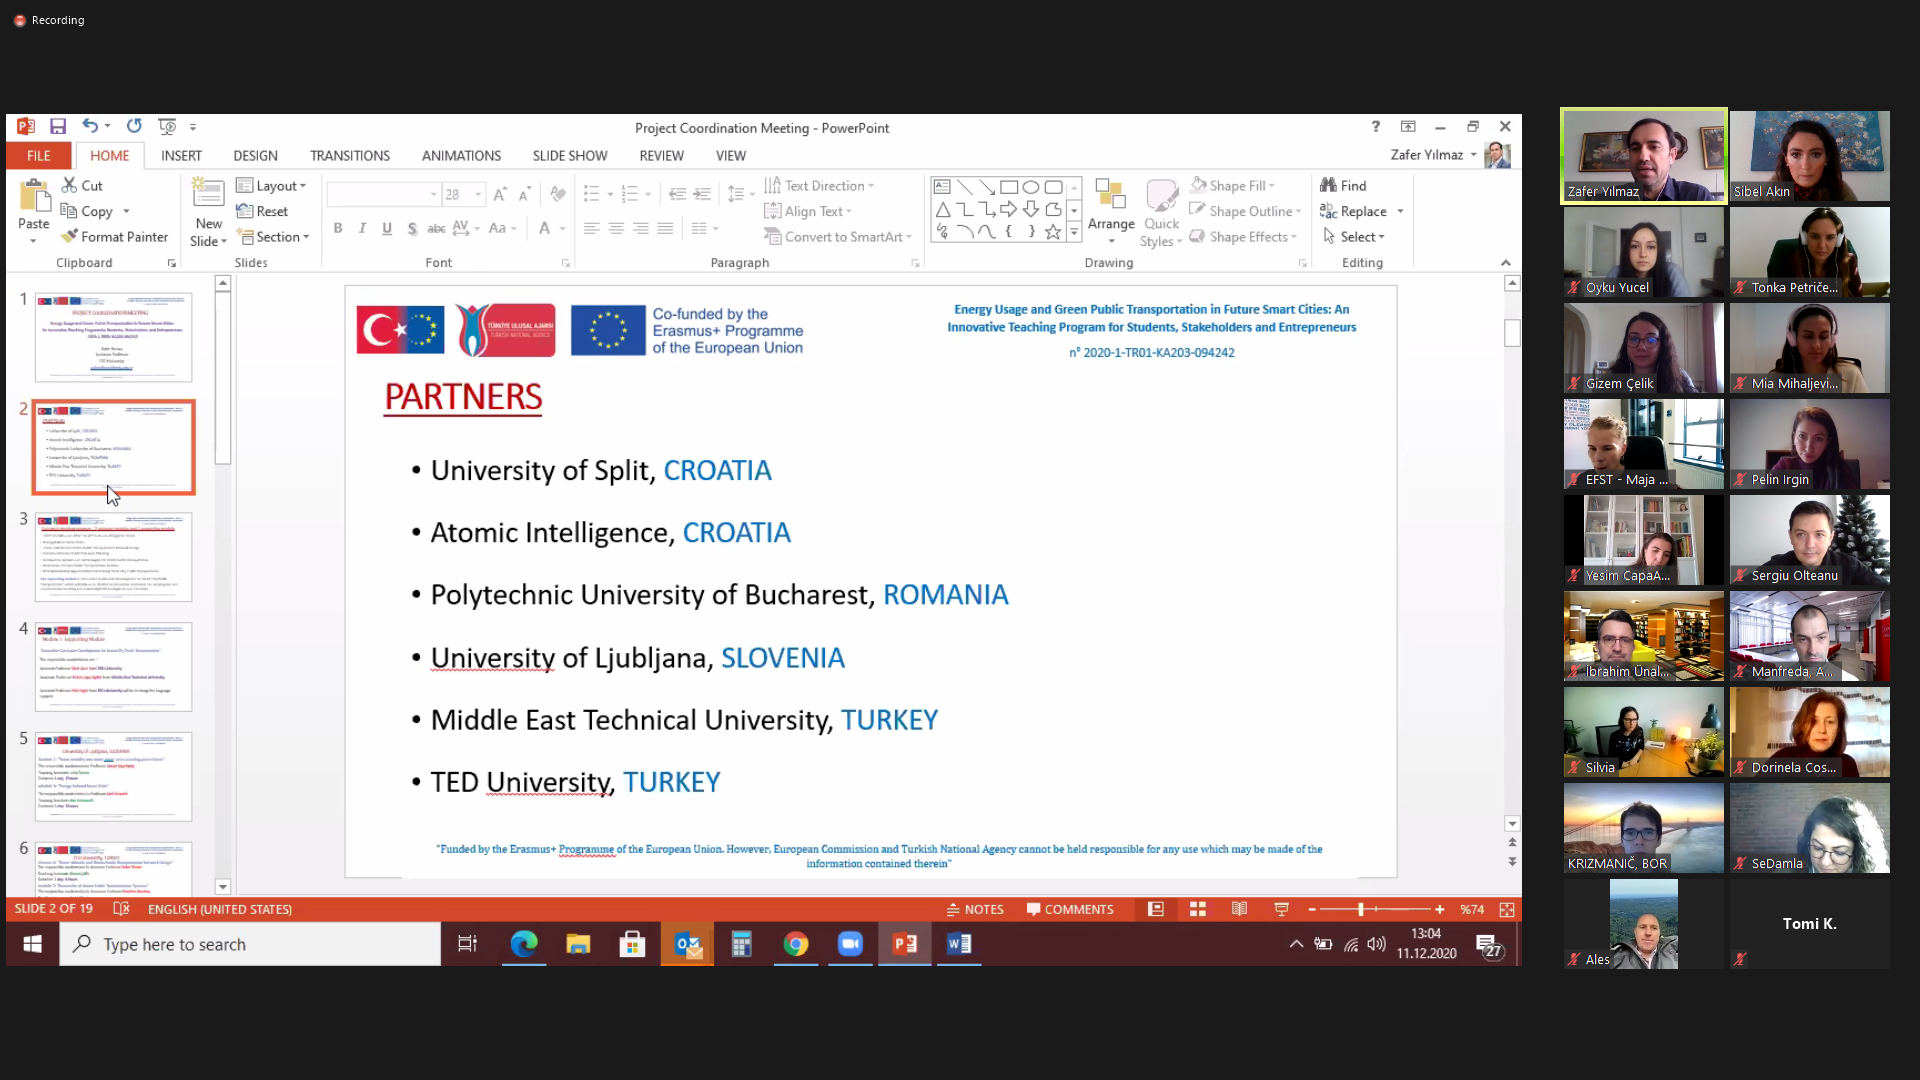Click the Save icon in quick access toolbar
This screenshot has height=1080, width=1920.
(58, 127)
